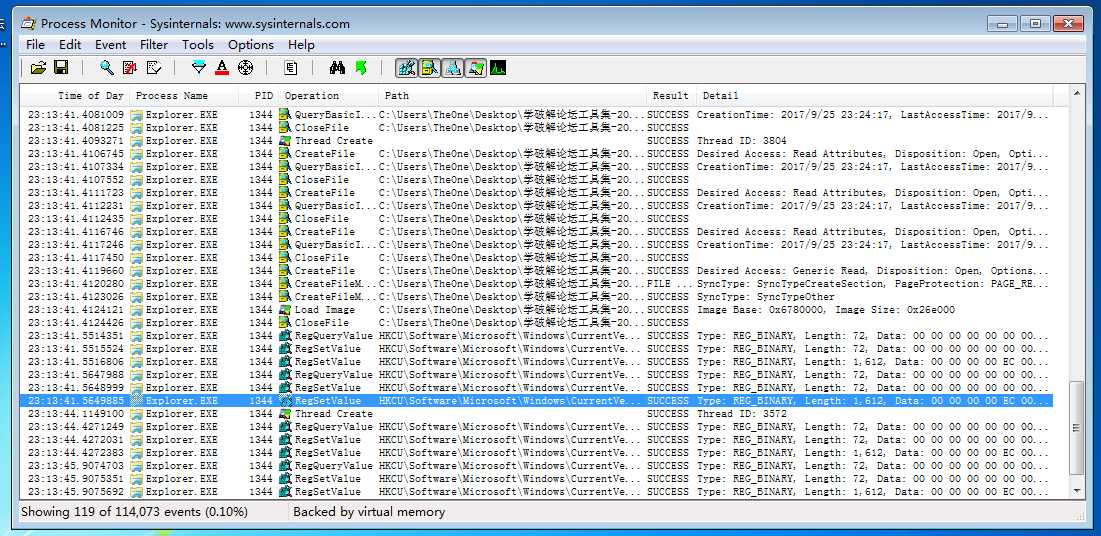Clear the display with the Clear icon
The image size is (1101, 536).
coord(154,68)
